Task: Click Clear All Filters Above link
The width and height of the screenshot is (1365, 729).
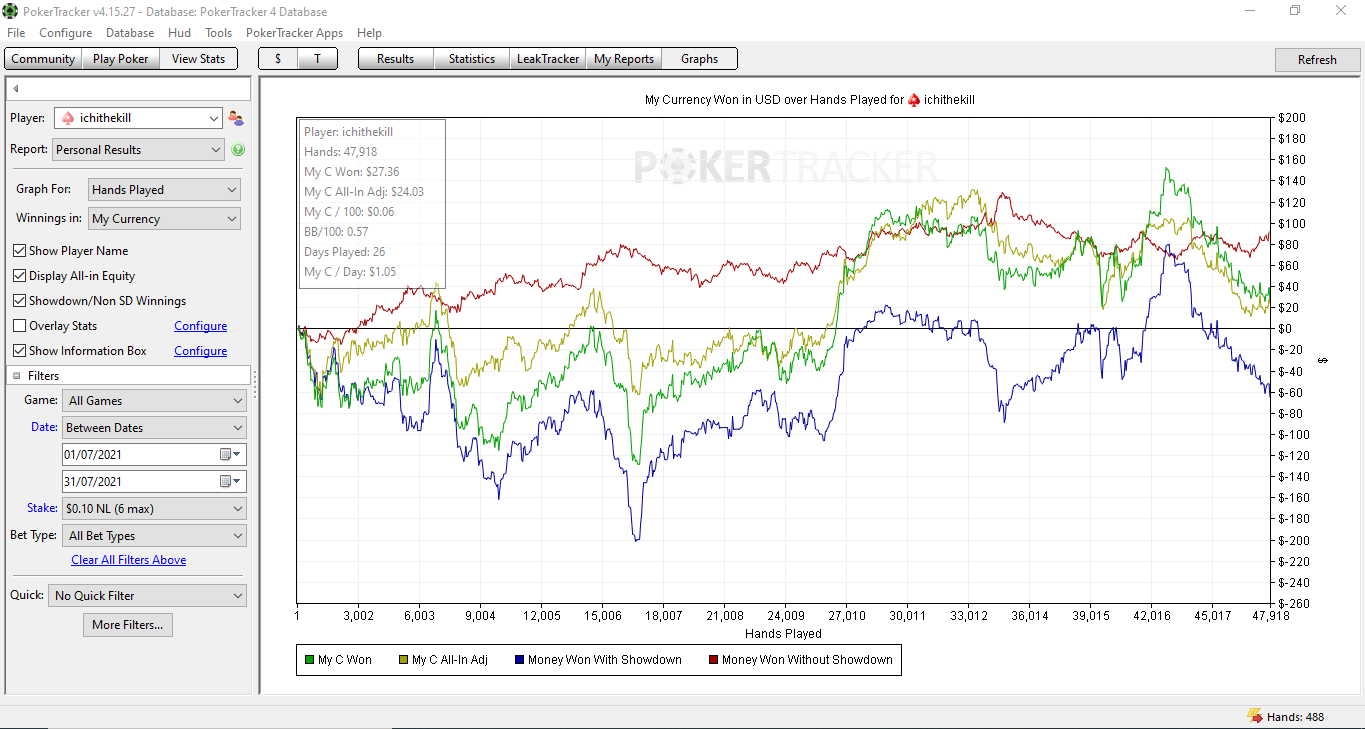Action: 129,560
